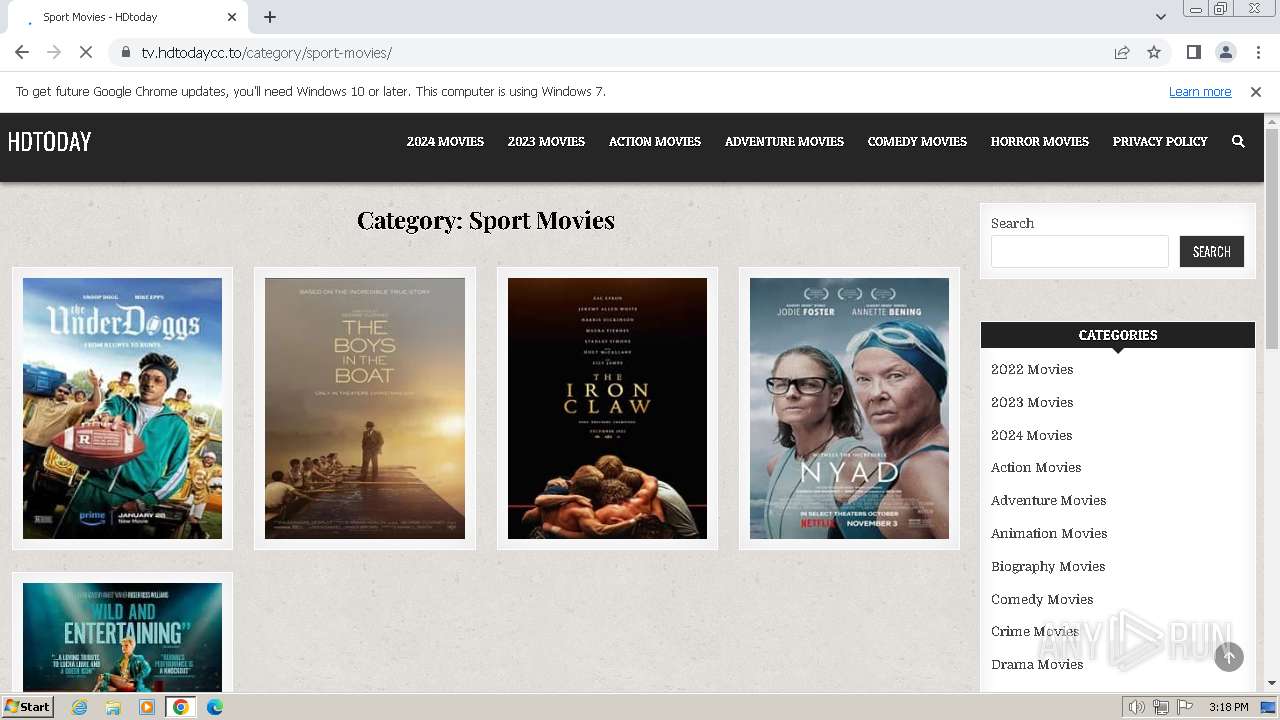The height and width of the screenshot is (720, 1280).
Task: Open The Iron Claw movie poster
Action: tap(607, 408)
